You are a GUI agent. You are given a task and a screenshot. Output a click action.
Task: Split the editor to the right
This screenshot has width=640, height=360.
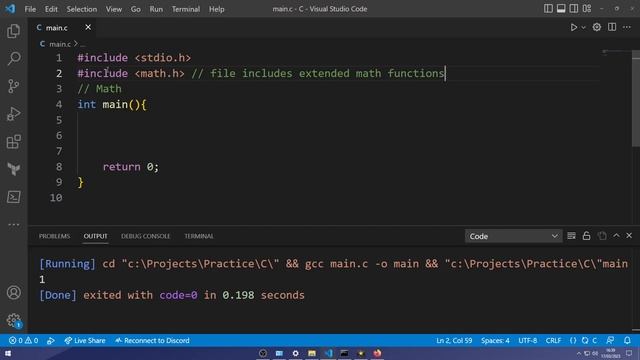[x=612, y=27]
